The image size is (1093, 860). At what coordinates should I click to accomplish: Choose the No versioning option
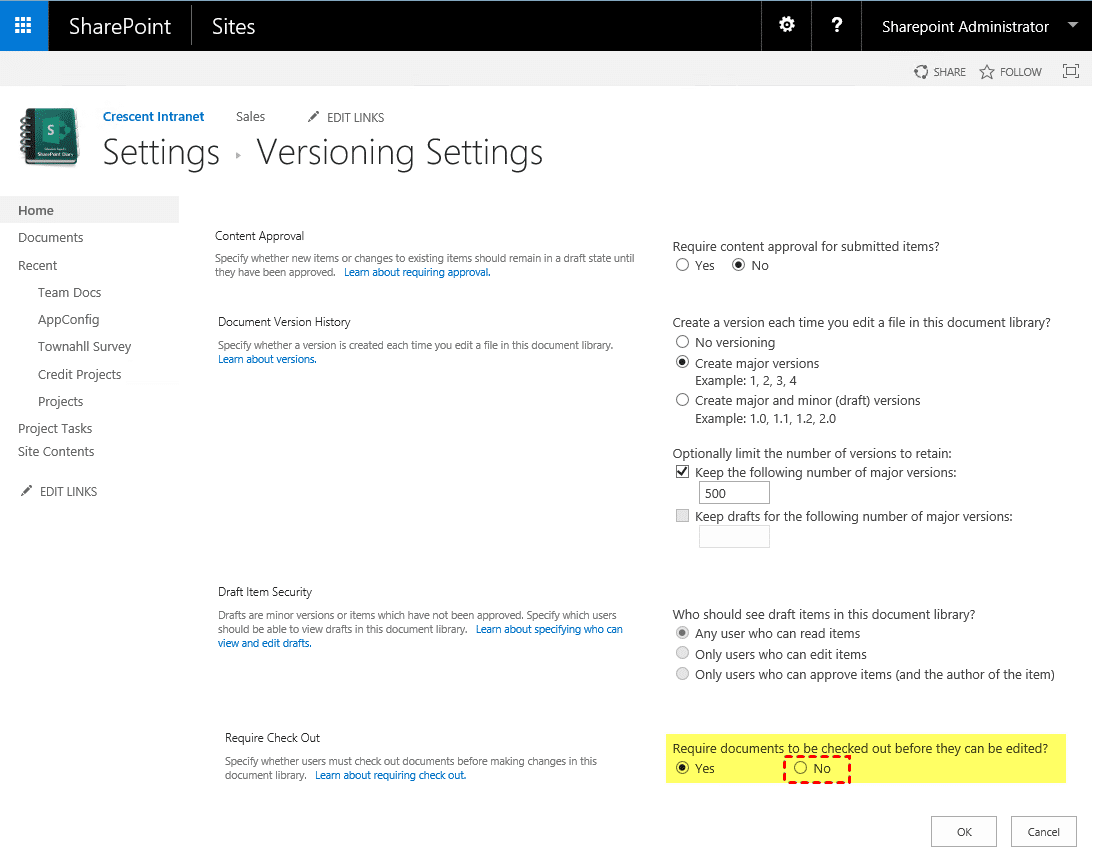[683, 342]
